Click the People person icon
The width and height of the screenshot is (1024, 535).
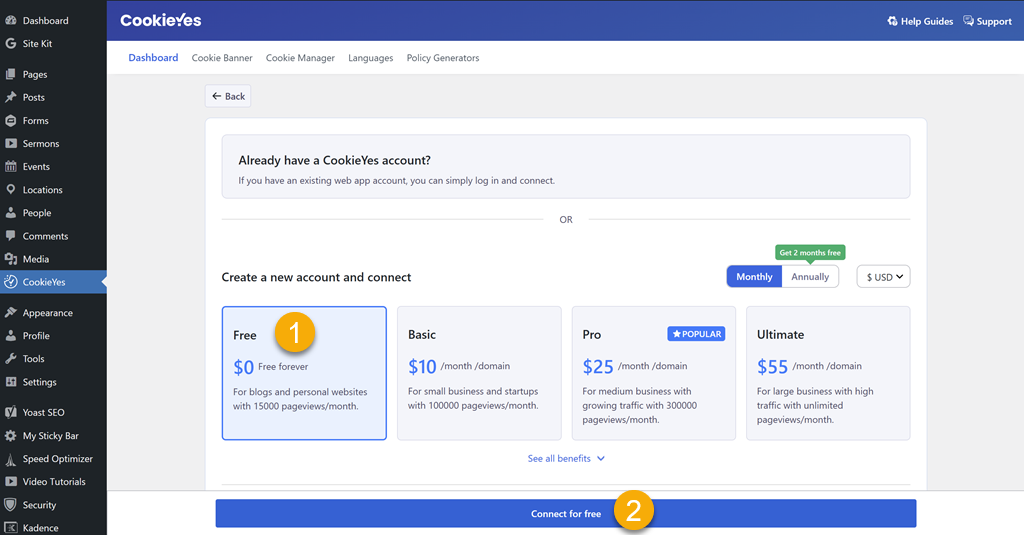point(10,212)
